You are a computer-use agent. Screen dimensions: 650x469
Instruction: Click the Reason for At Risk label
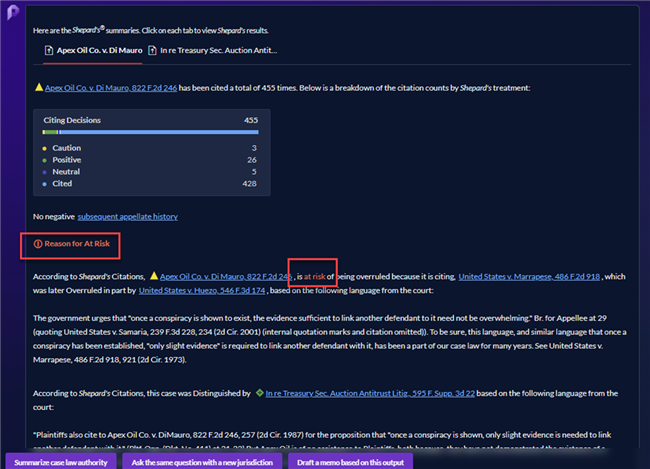[77, 244]
